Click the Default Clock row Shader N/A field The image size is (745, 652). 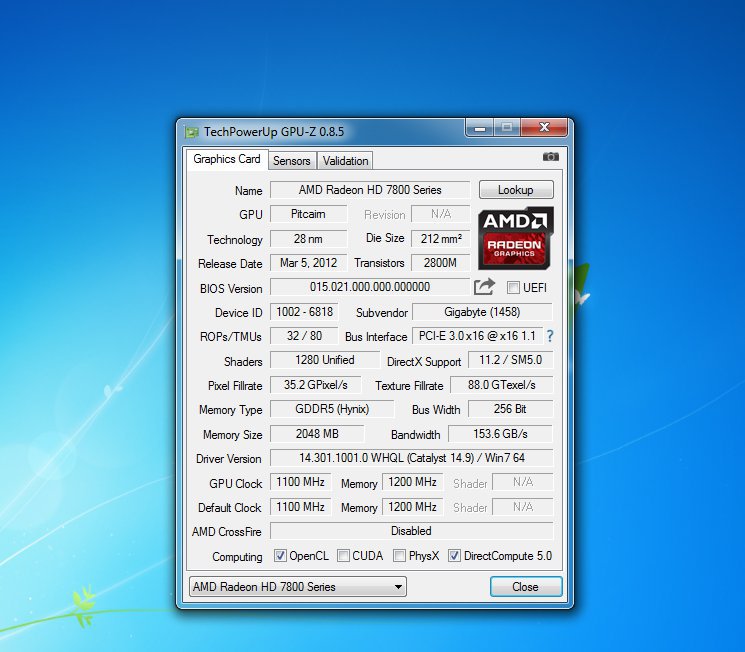(523, 507)
